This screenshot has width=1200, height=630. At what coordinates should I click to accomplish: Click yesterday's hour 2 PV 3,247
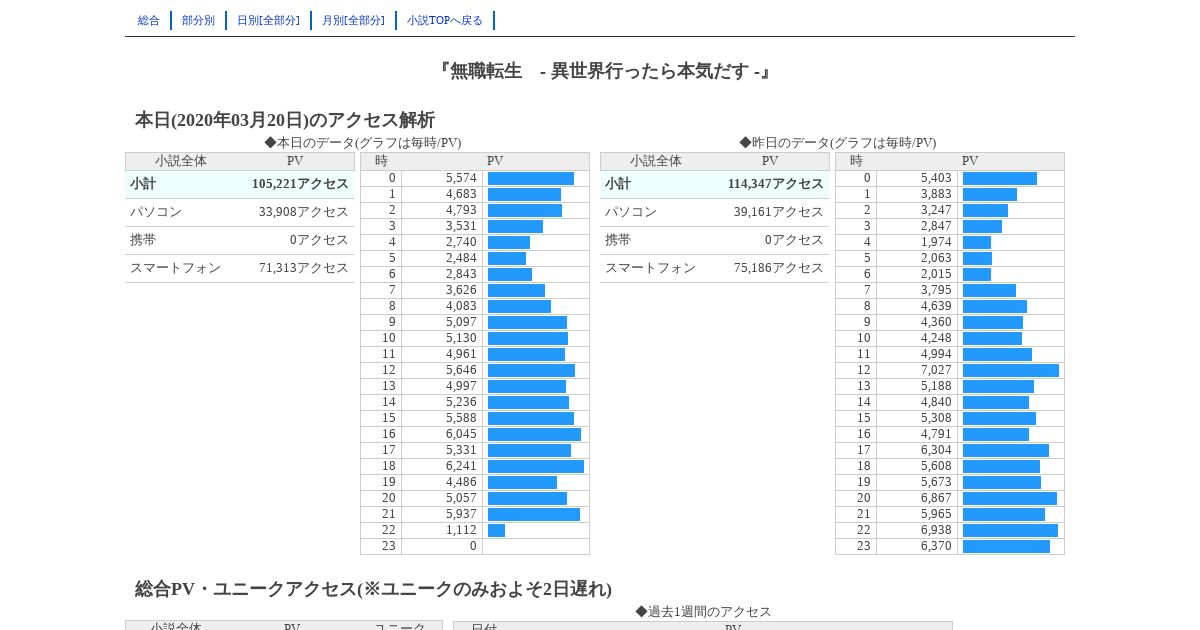[x=936, y=210]
